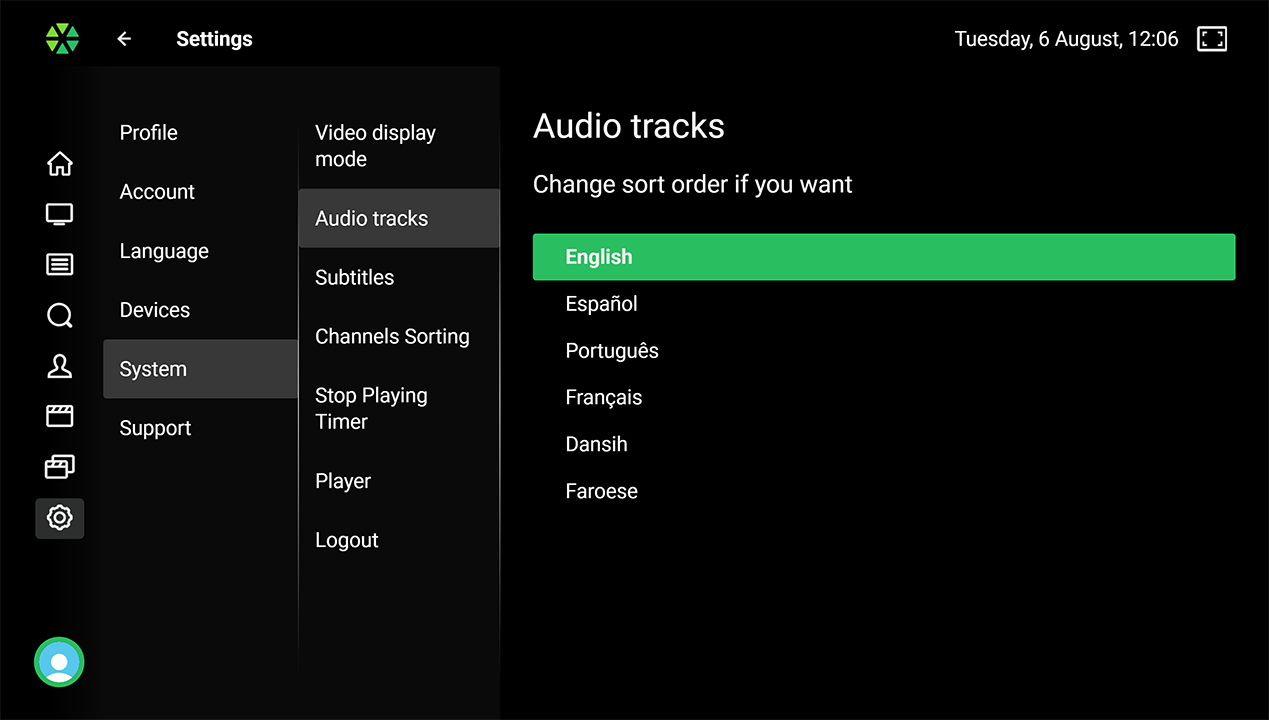
Task: Open the TV screen icon in sidebar
Action: 60,214
